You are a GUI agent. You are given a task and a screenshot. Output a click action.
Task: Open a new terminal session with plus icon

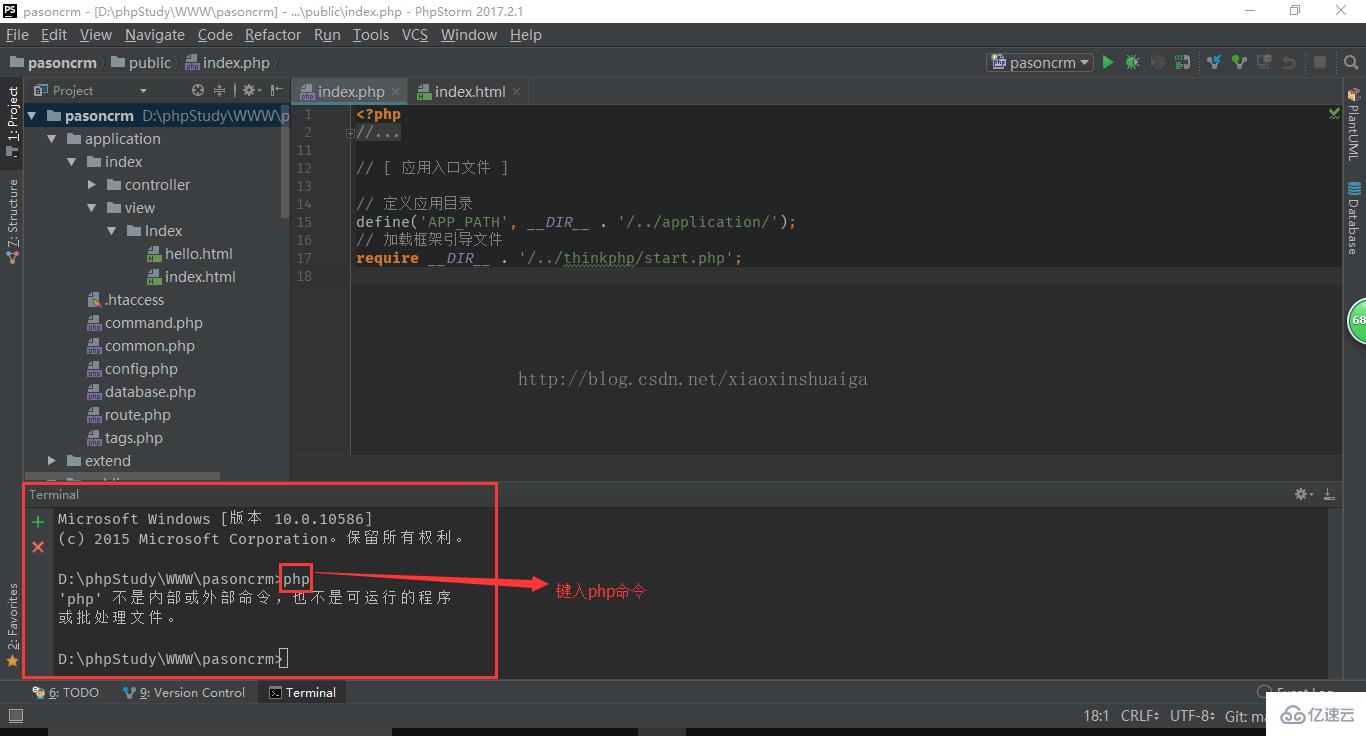[38, 522]
